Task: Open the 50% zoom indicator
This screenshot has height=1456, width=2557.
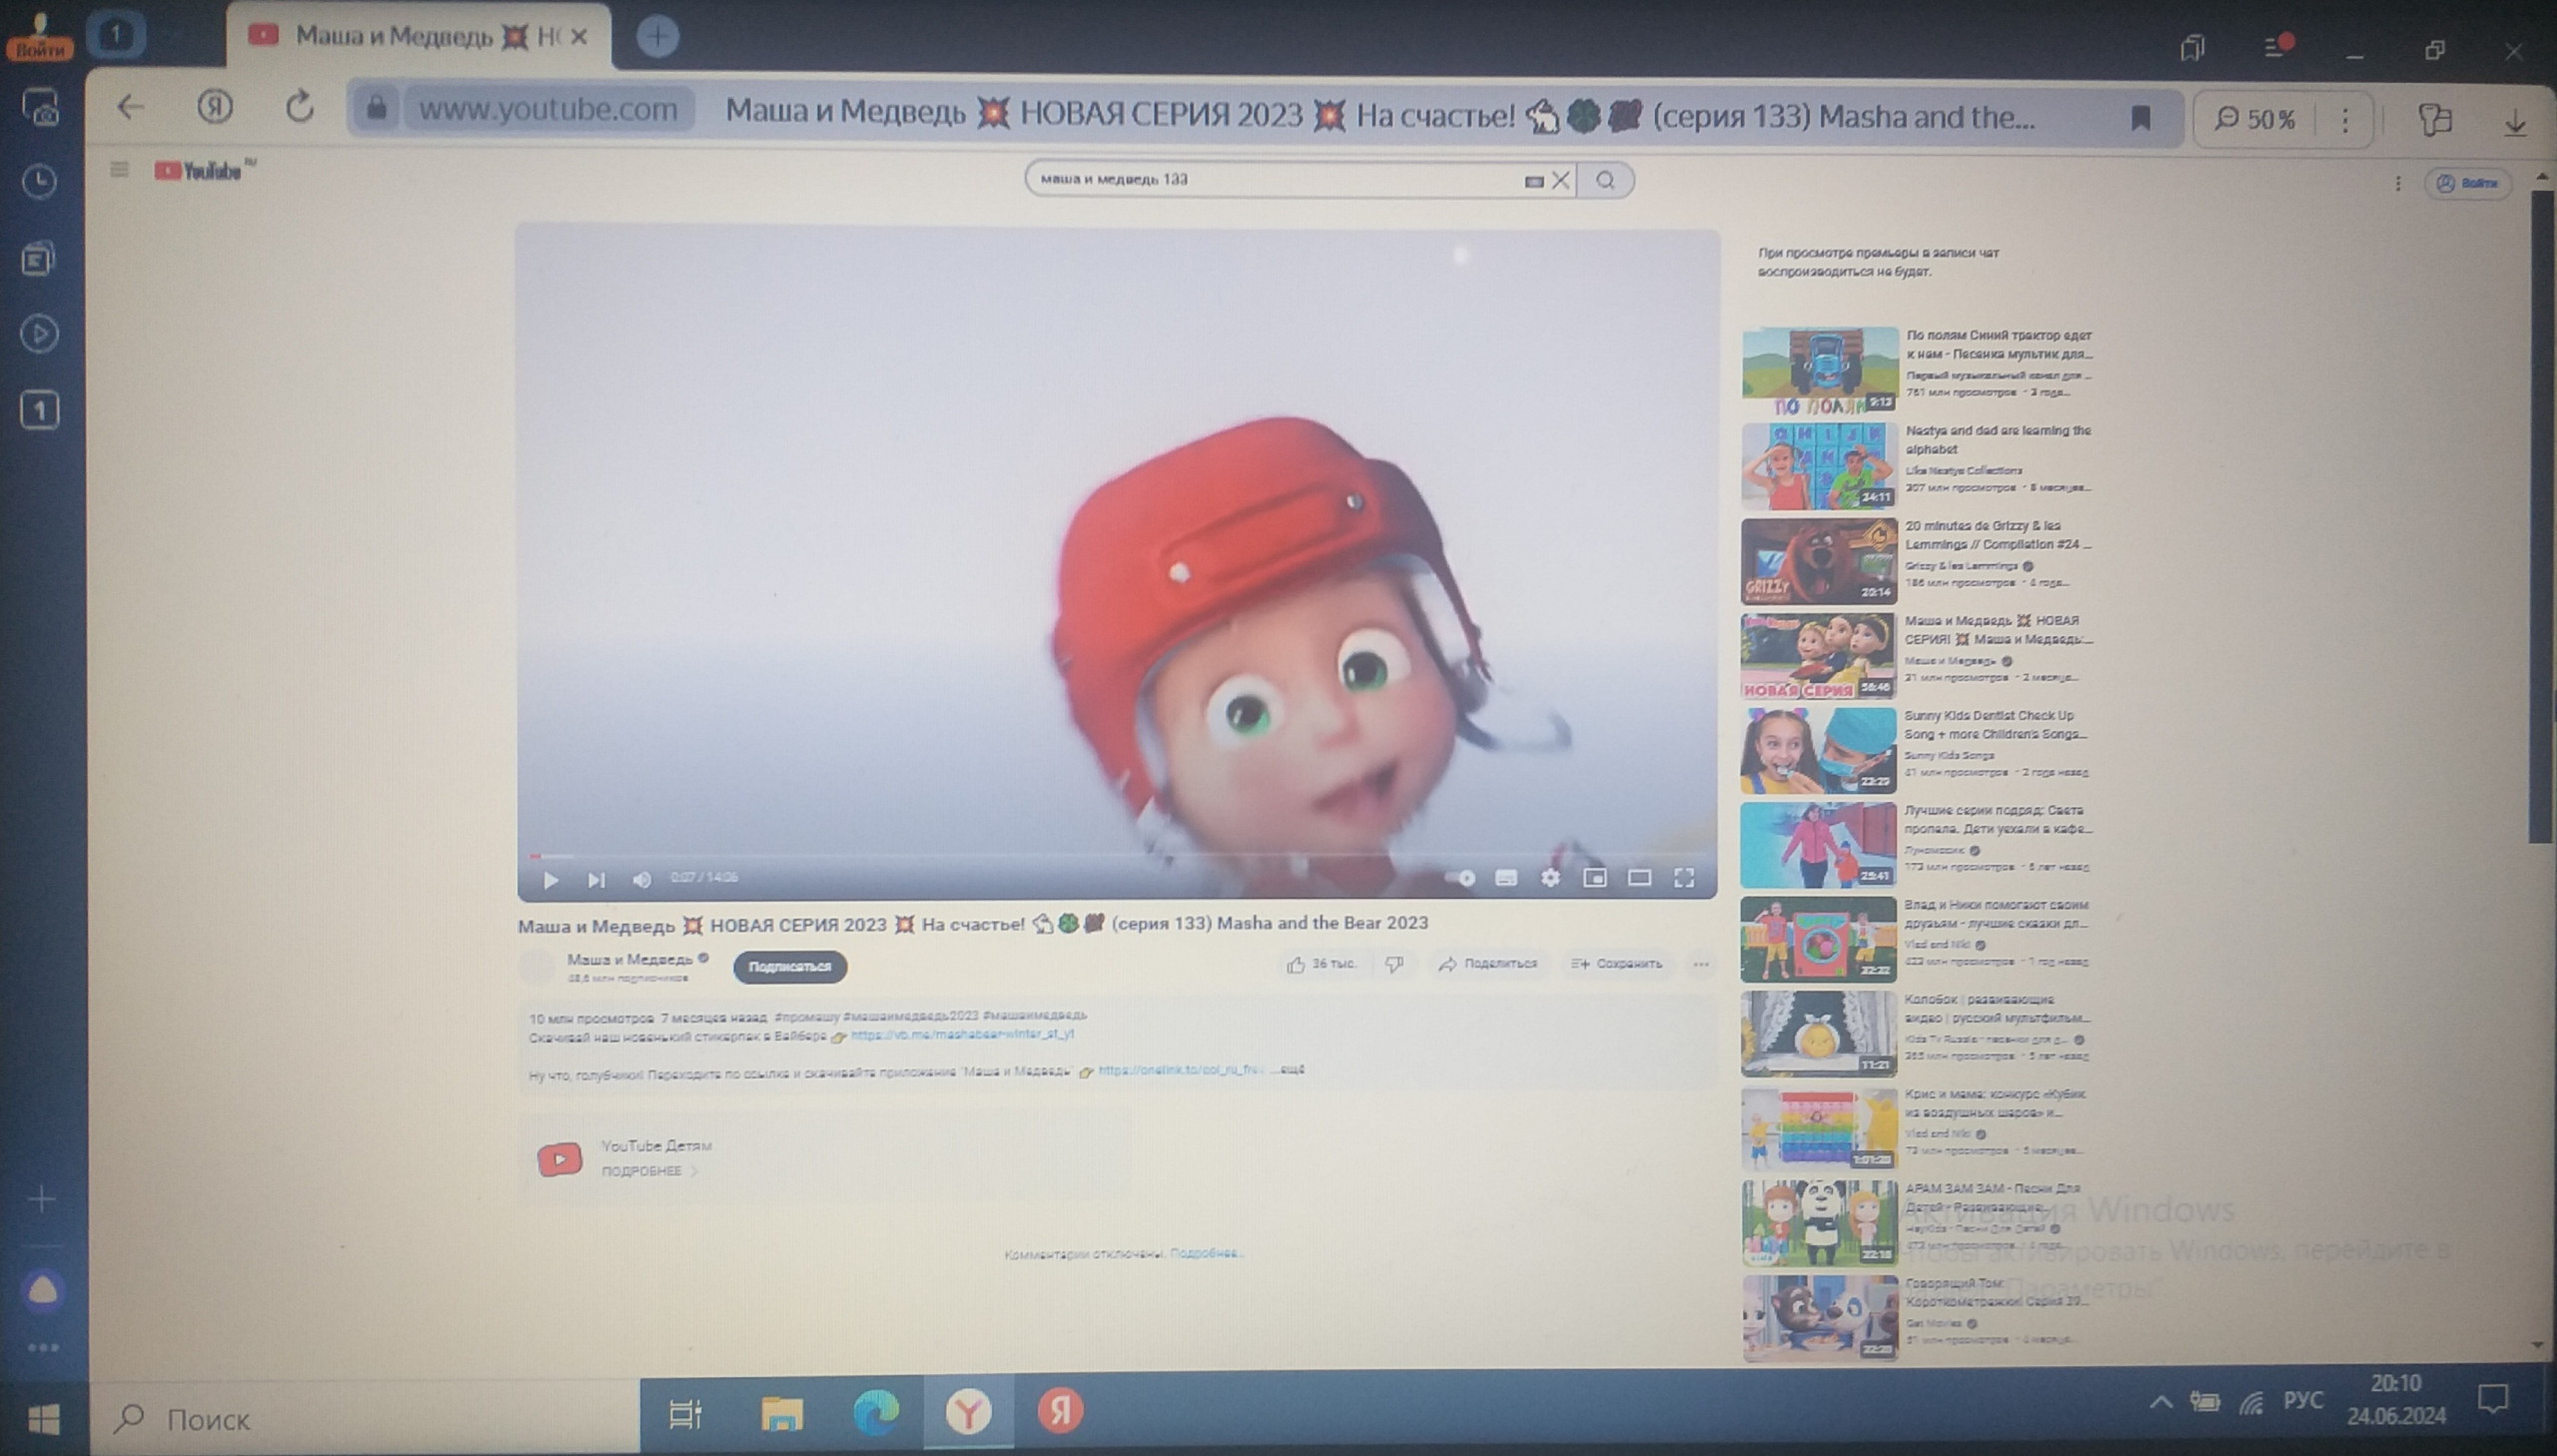Action: [x=2256, y=119]
